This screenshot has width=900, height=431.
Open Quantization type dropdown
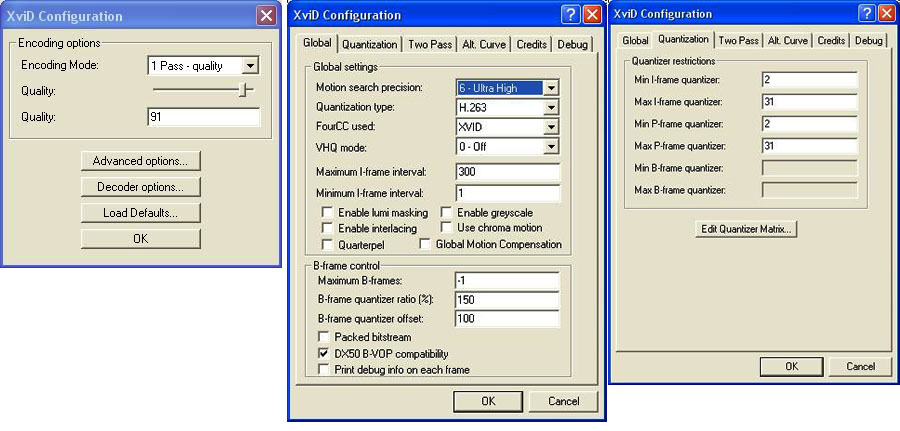550,107
